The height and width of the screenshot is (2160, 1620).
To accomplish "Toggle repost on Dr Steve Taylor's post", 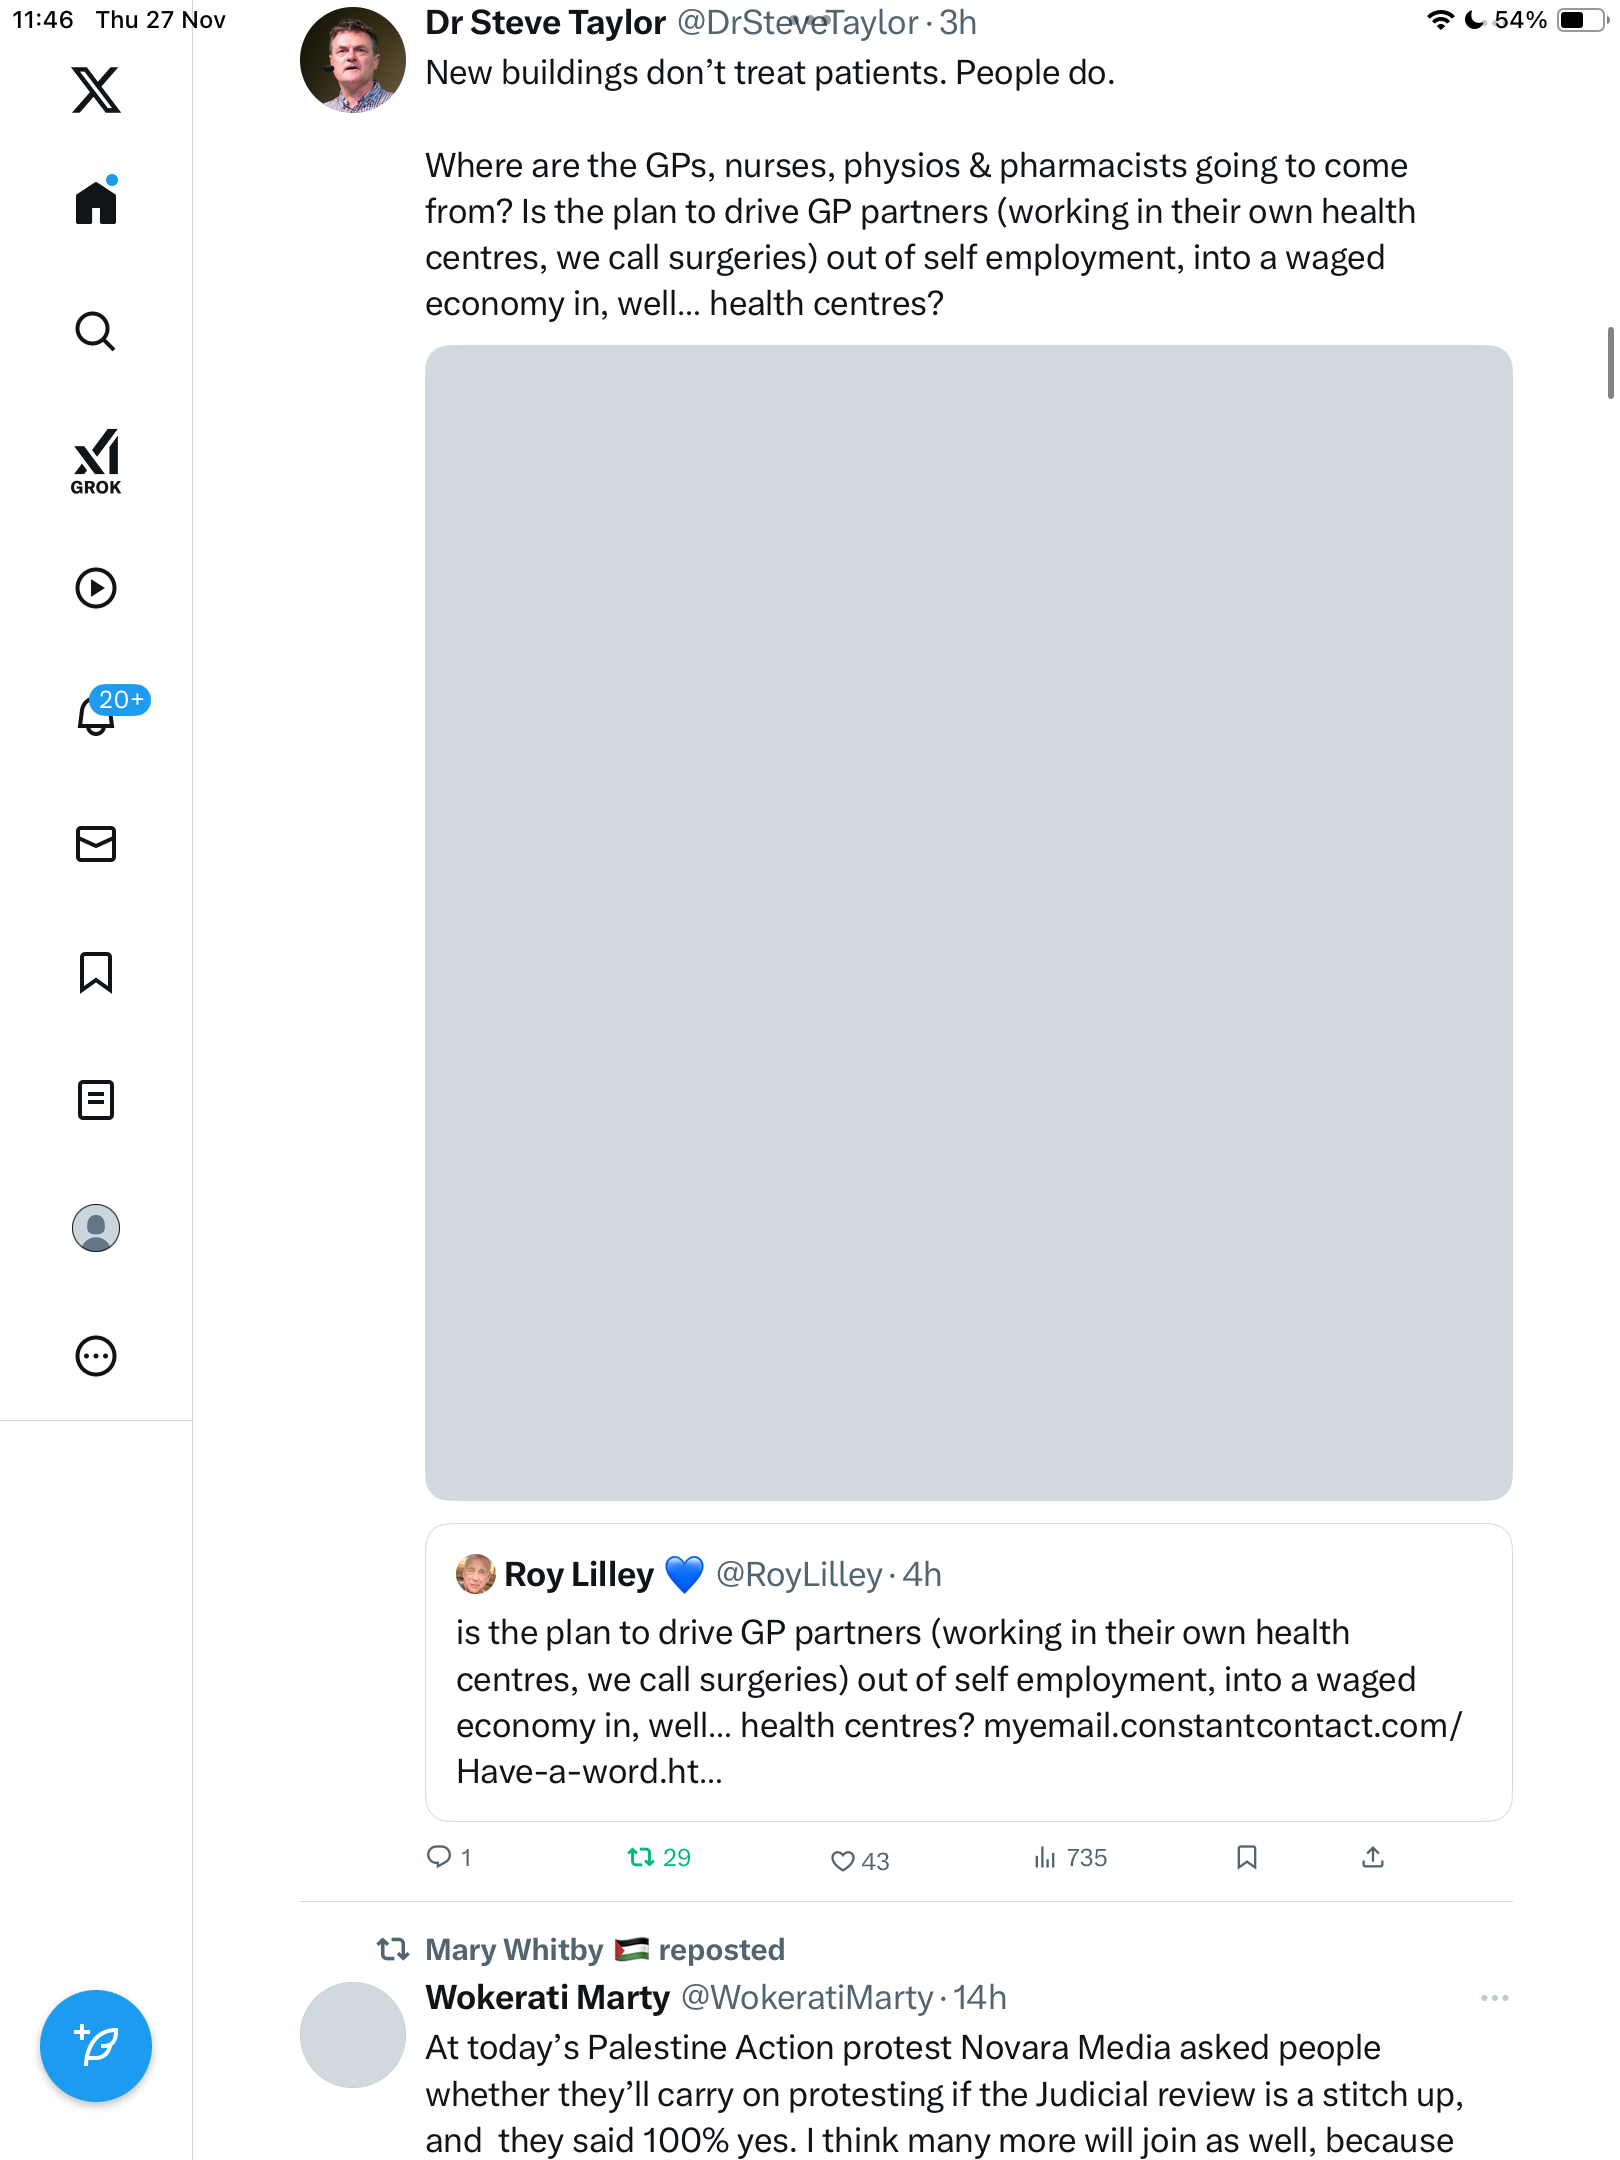I will (x=640, y=1858).
